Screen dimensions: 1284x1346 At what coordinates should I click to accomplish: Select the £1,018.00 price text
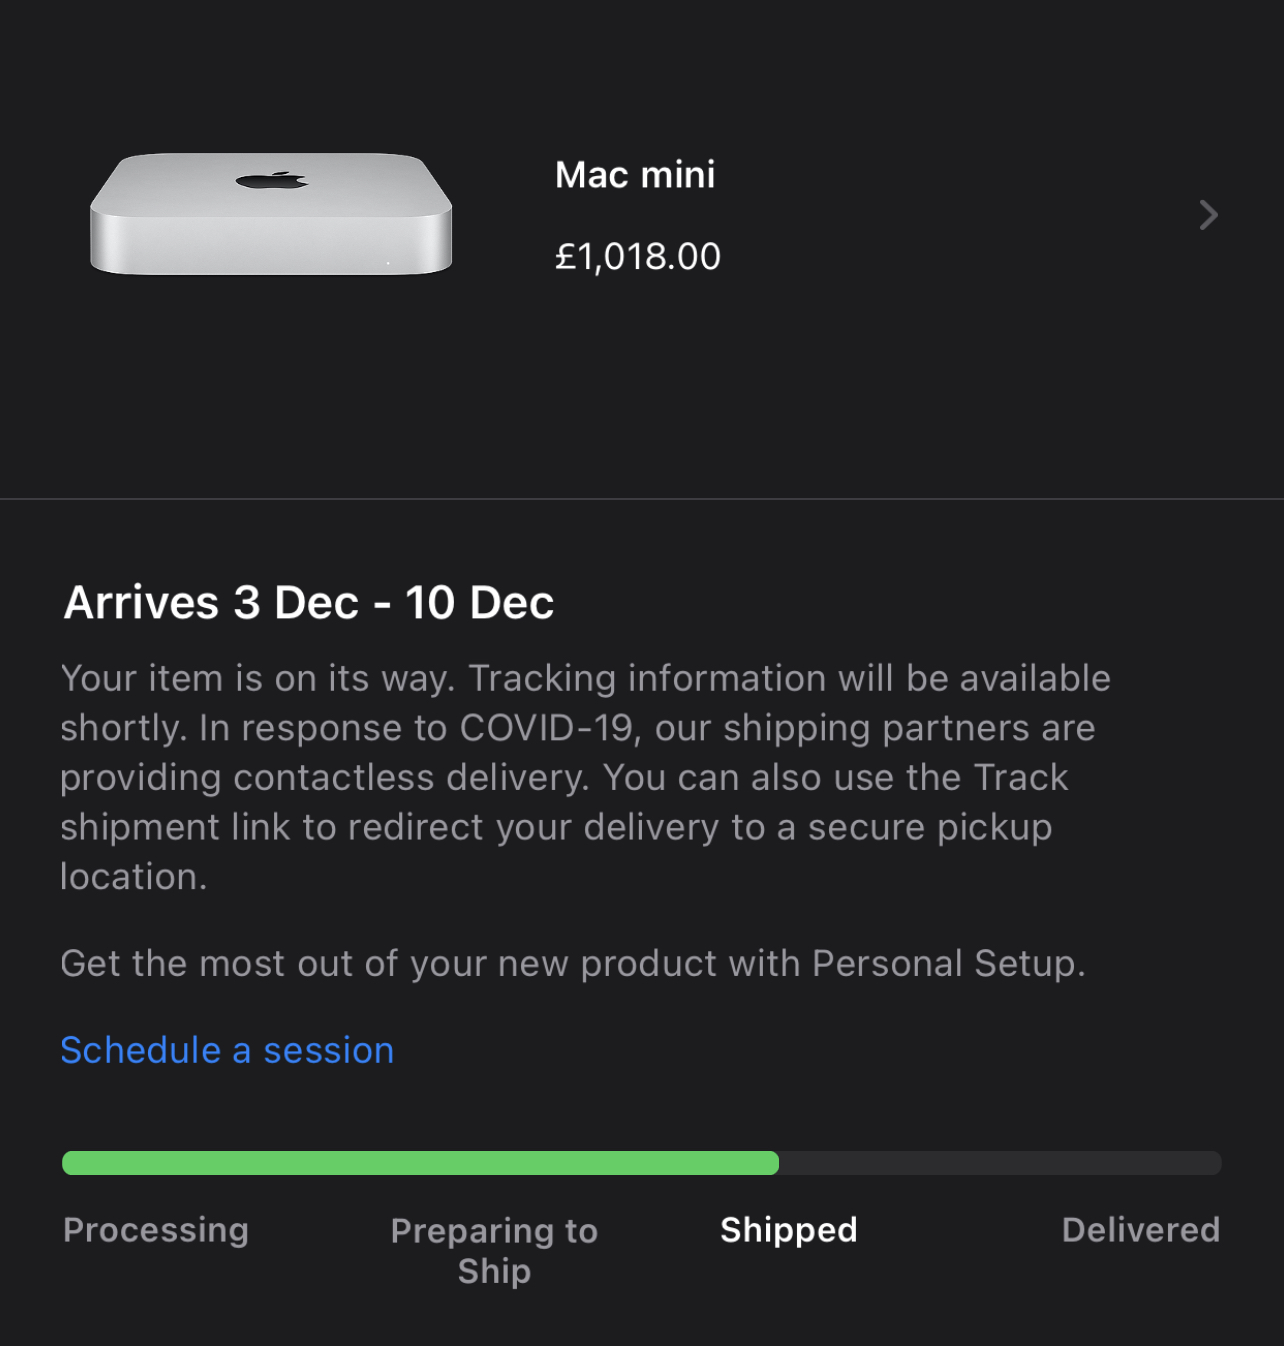coord(637,257)
